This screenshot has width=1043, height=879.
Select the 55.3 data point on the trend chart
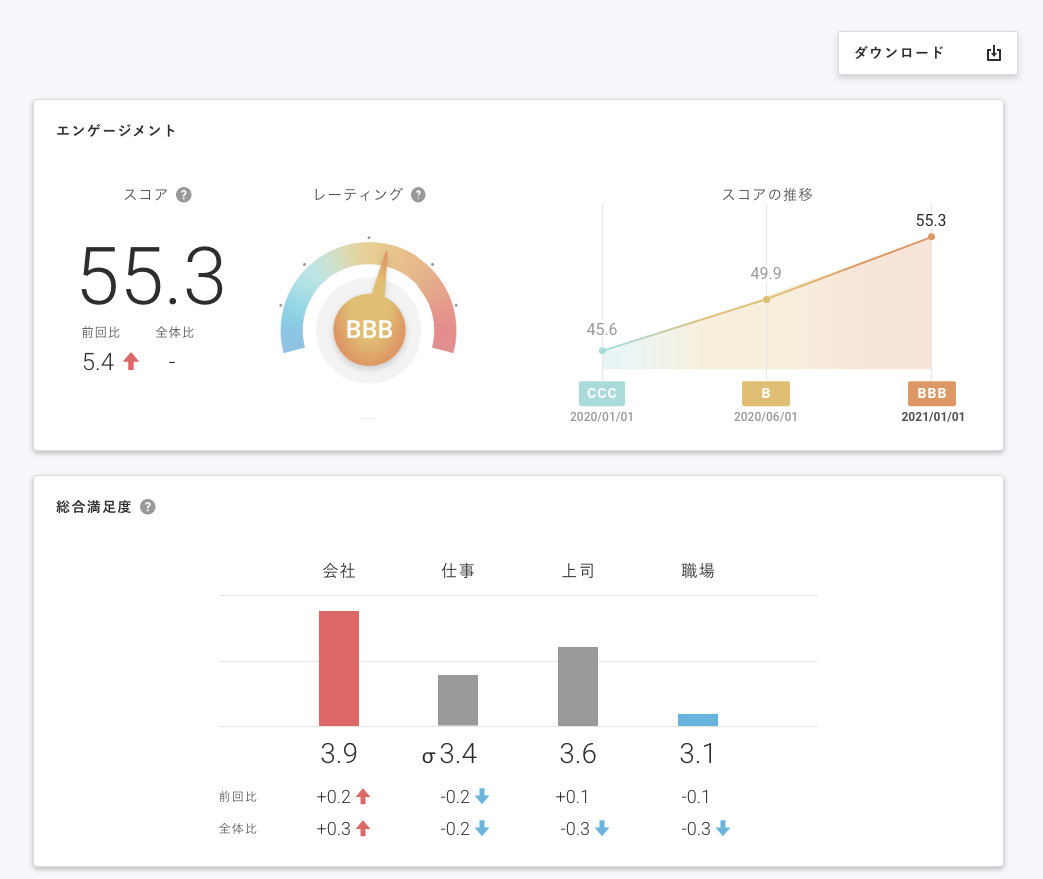click(931, 237)
